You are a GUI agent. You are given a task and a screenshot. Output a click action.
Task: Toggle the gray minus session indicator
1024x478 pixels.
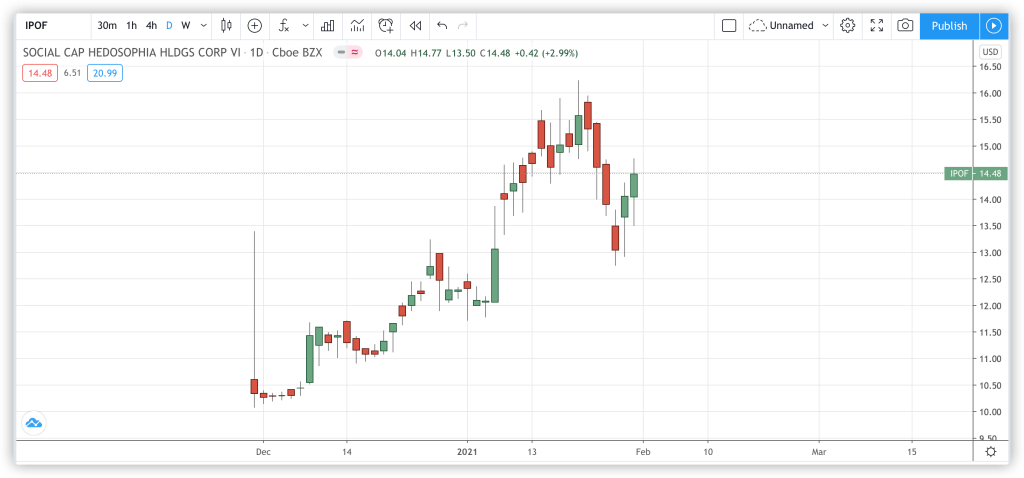(x=342, y=52)
